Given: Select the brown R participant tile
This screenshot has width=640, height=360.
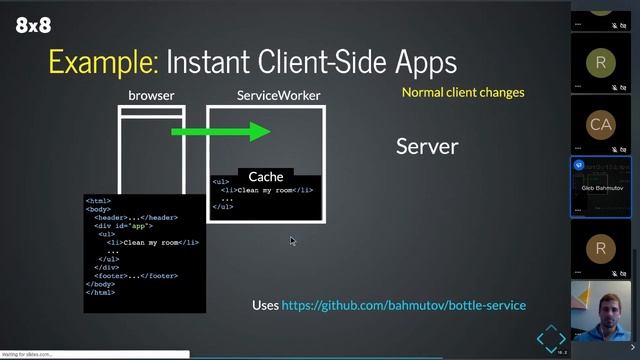Looking at the screenshot, I should pyautogui.click(x=601, y=249).
